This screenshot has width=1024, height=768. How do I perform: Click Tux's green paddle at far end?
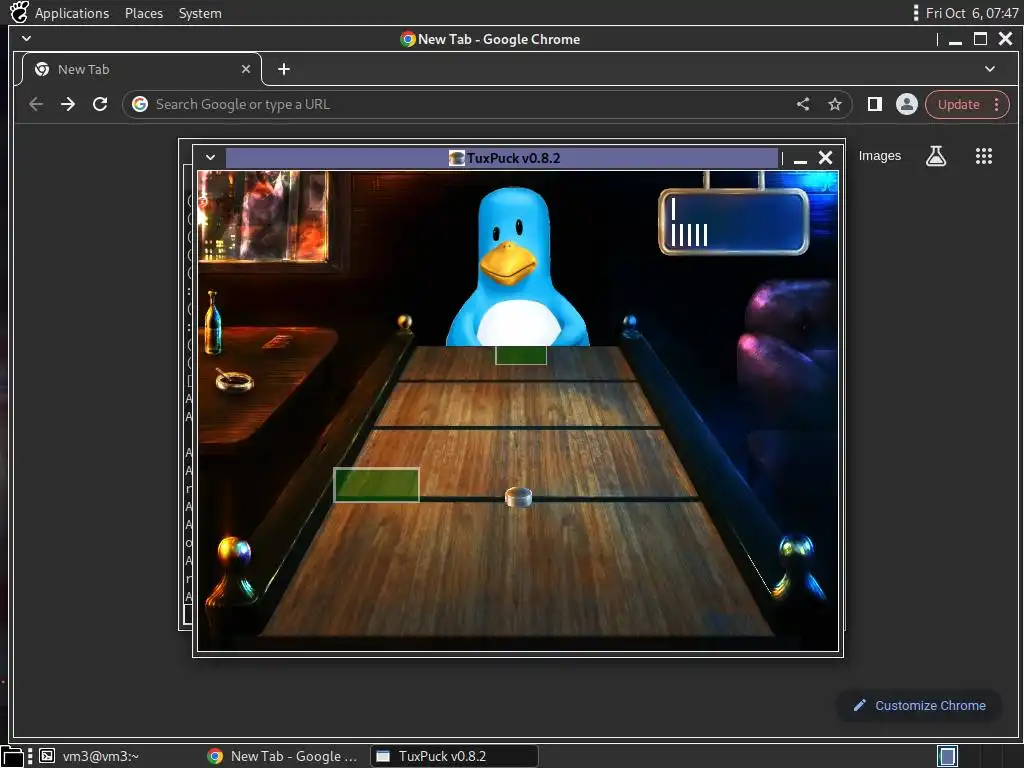click(x=520, y=355)
